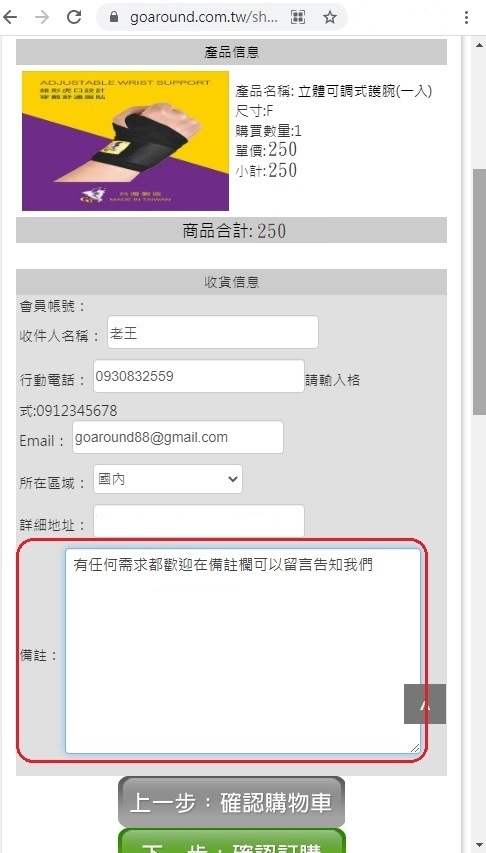Click the browser forward arrow
Image resolution: width=486 pixels, height=853 pixels.
pos(42,17)
